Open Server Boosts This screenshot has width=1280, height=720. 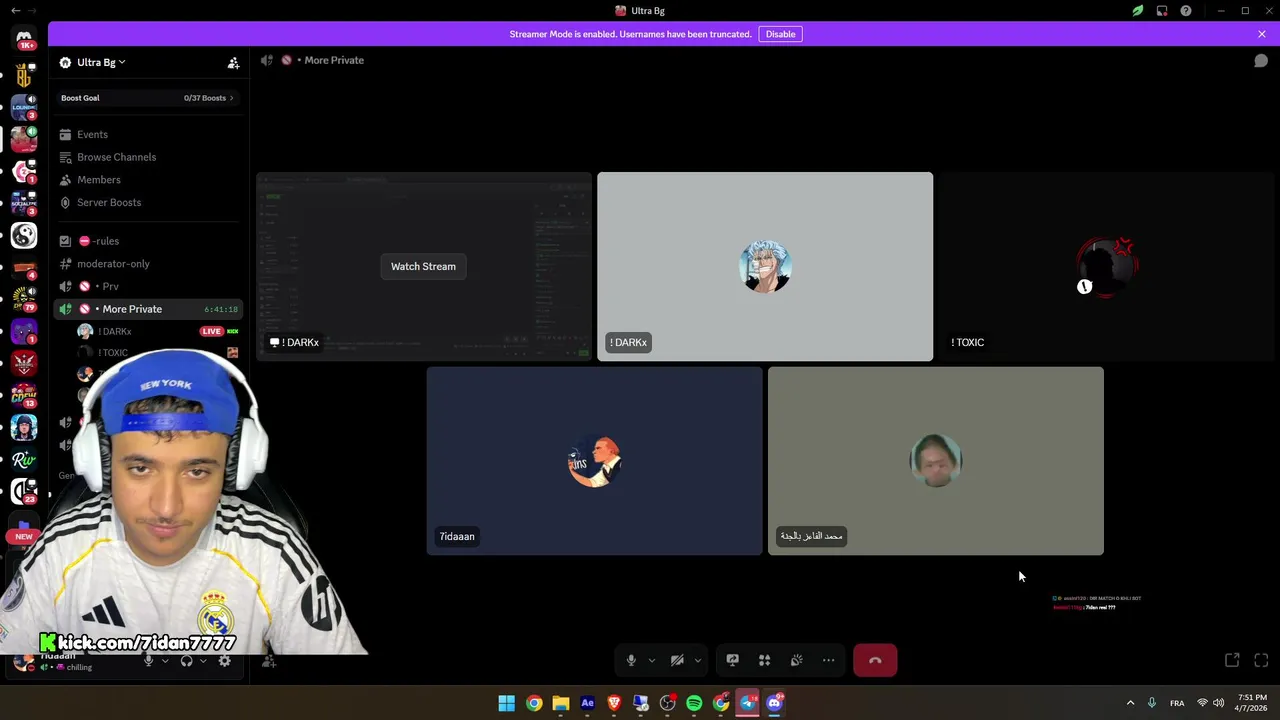point(148,202)
